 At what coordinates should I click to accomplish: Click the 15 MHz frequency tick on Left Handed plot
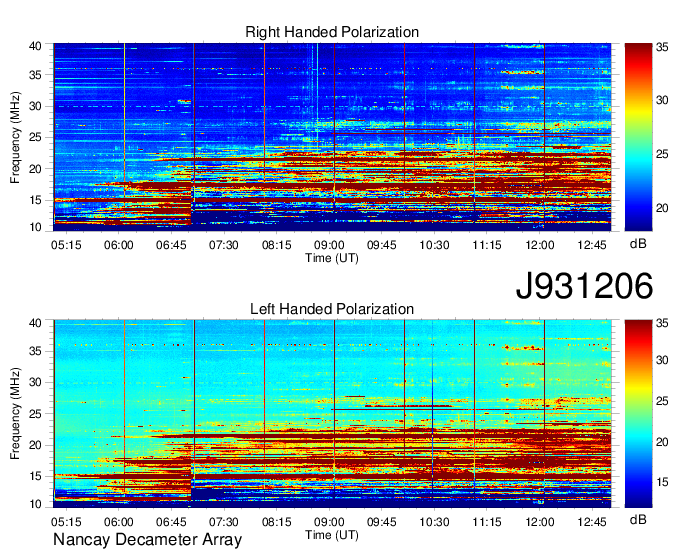pos(35,476)
